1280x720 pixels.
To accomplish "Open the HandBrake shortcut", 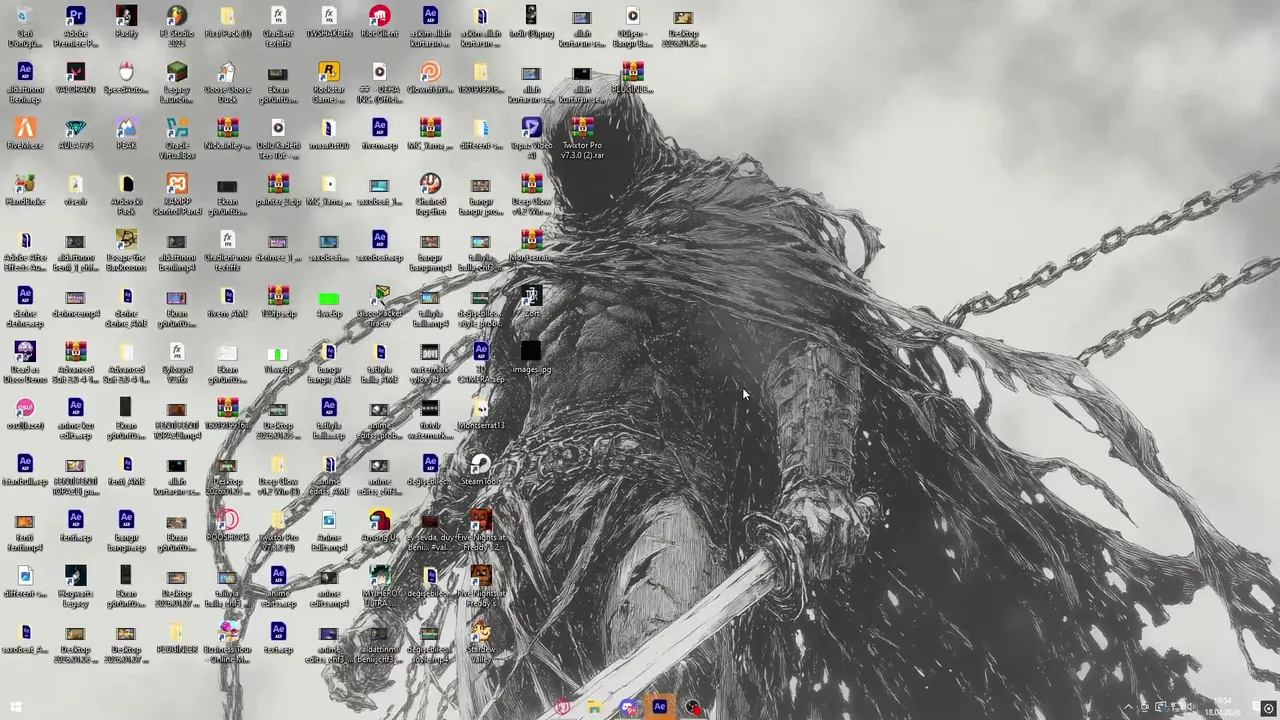I will pyautogui.click(x=25, y=190).
